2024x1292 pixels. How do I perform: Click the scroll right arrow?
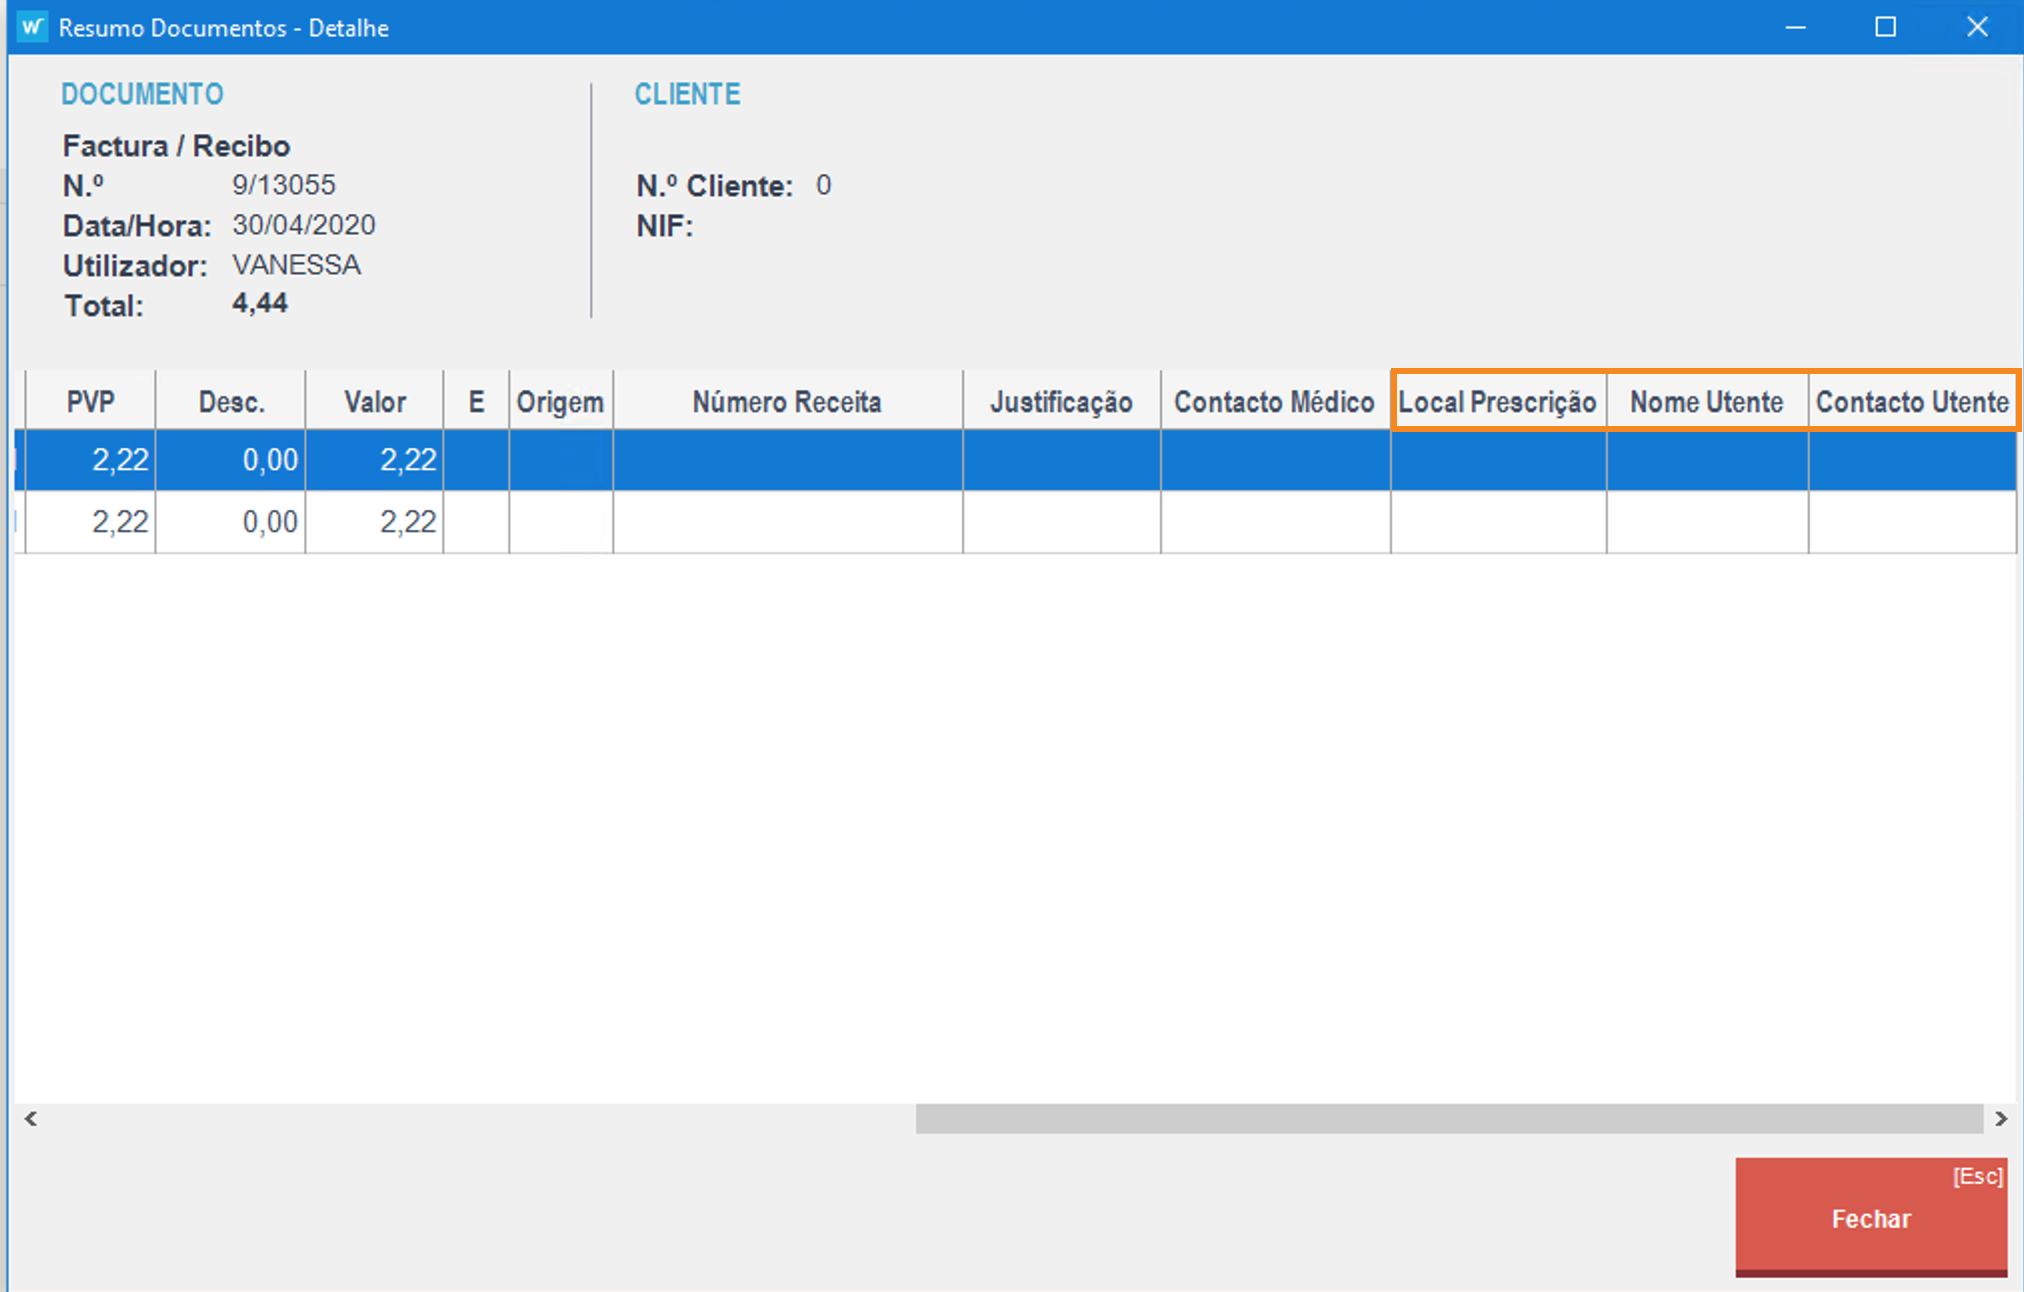pyautogui.click(x=2000, y=1118)
